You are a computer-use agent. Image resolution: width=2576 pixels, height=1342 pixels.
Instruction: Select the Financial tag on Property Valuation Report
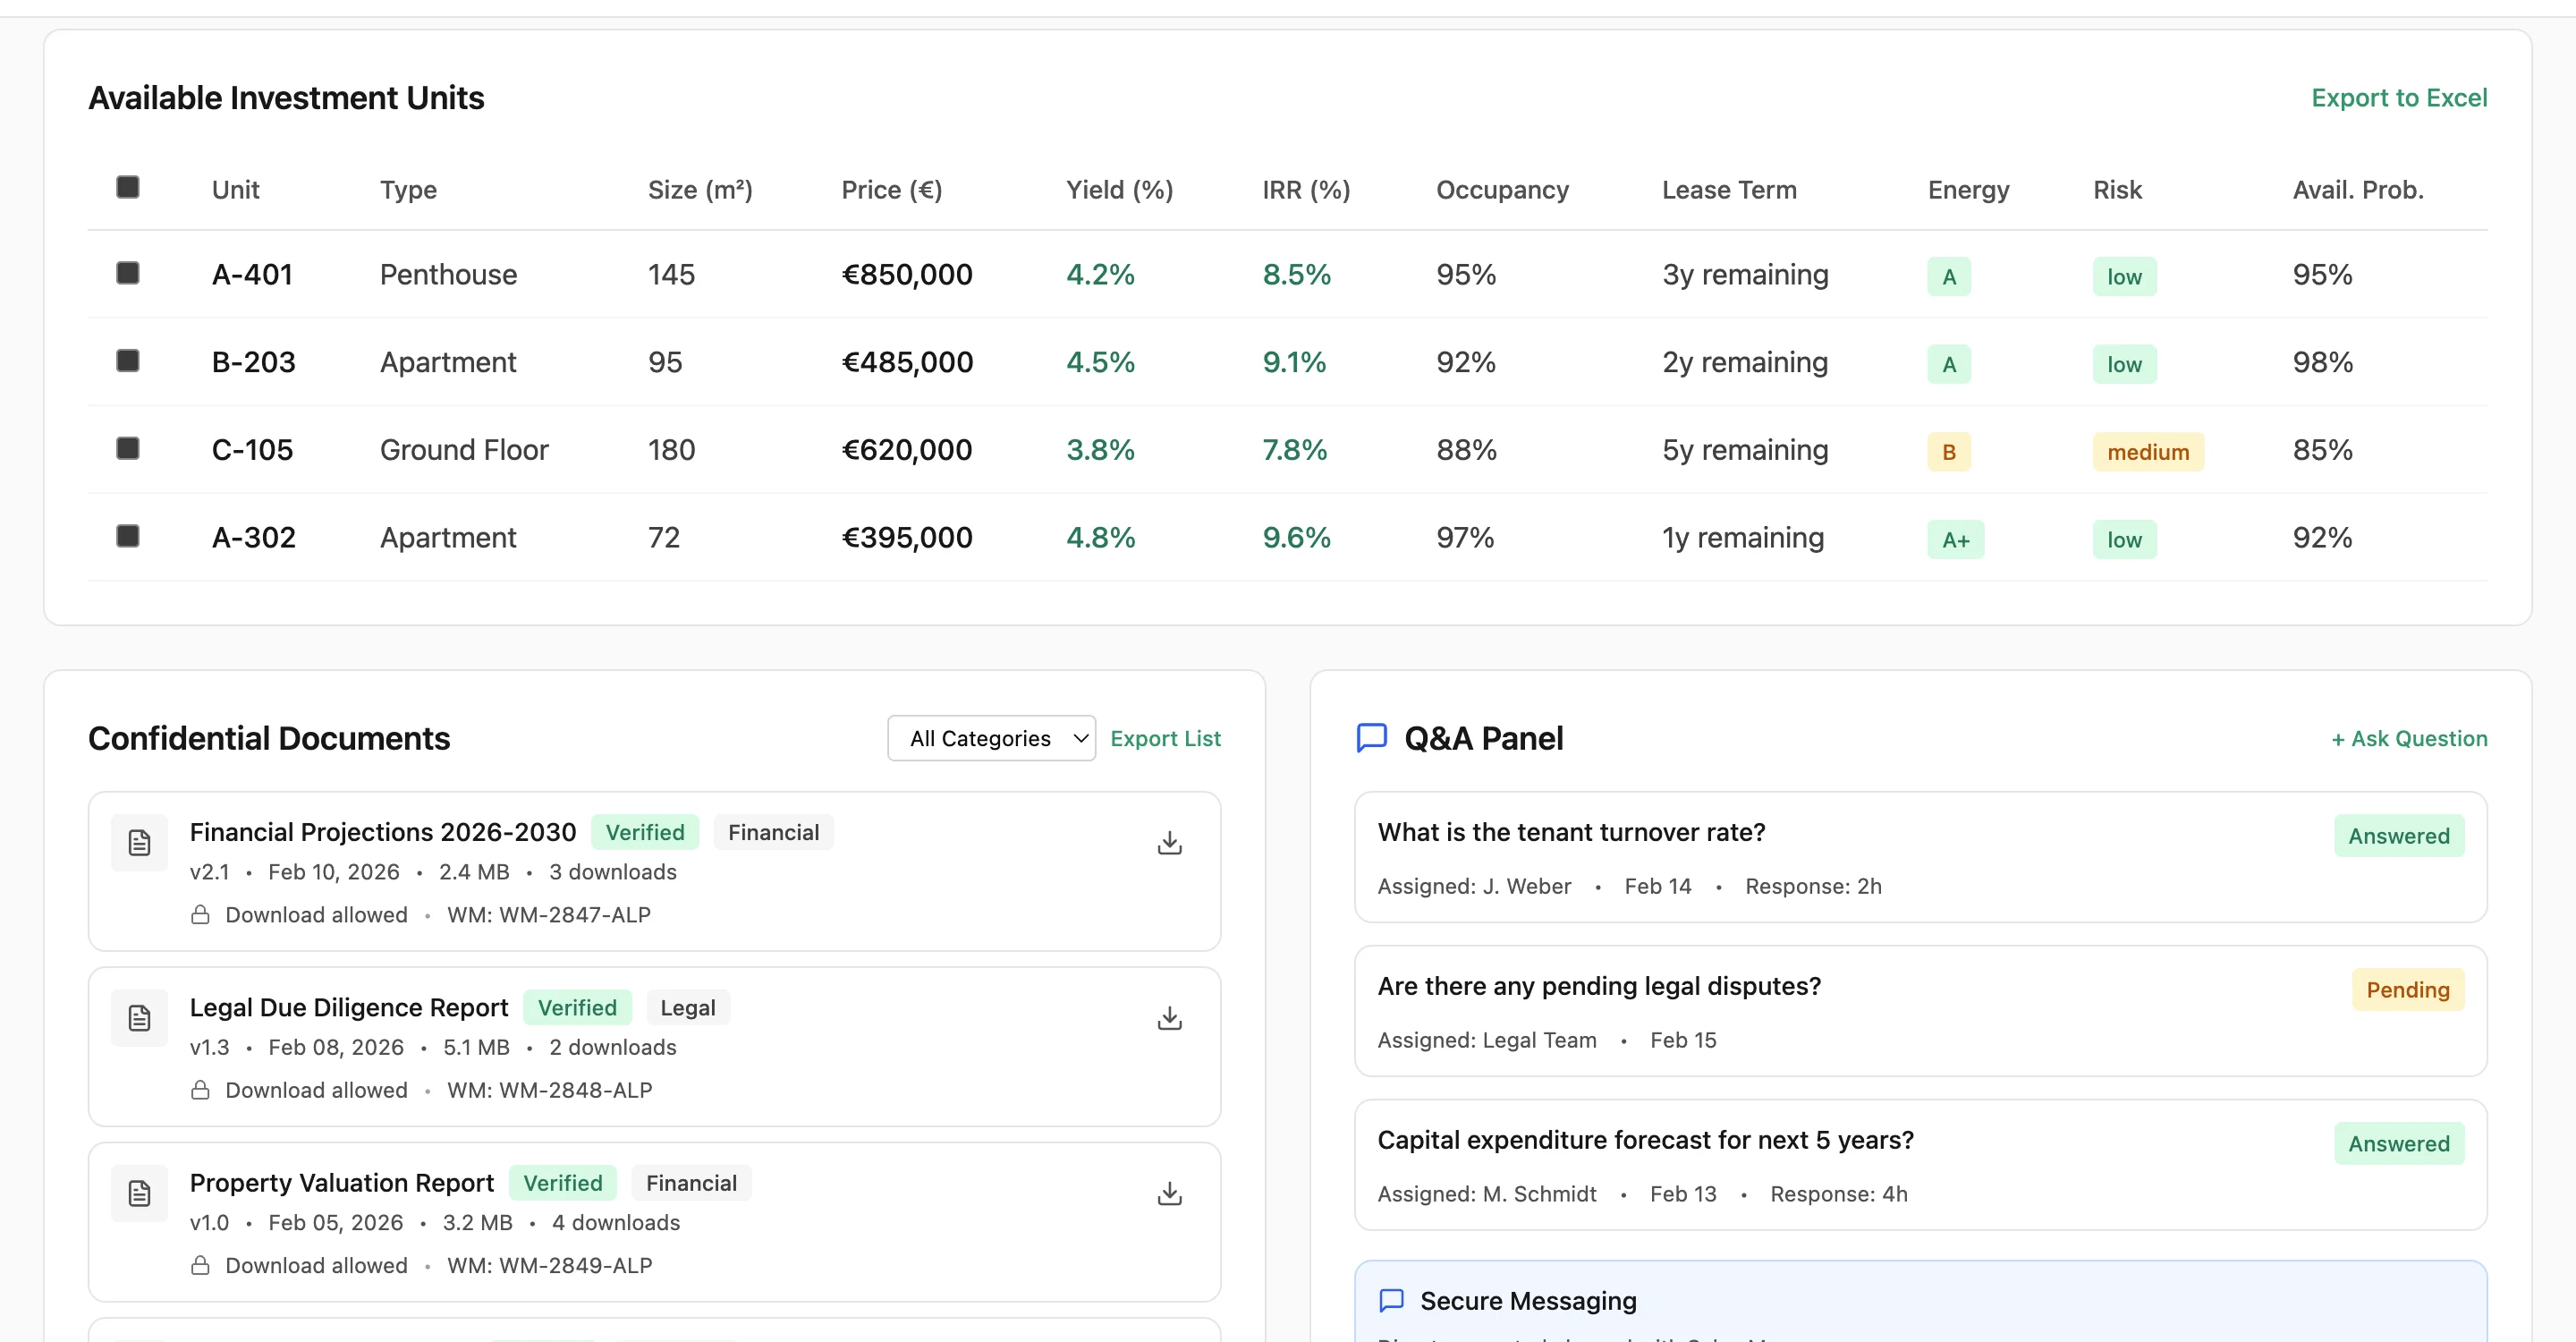[691, 1182]
